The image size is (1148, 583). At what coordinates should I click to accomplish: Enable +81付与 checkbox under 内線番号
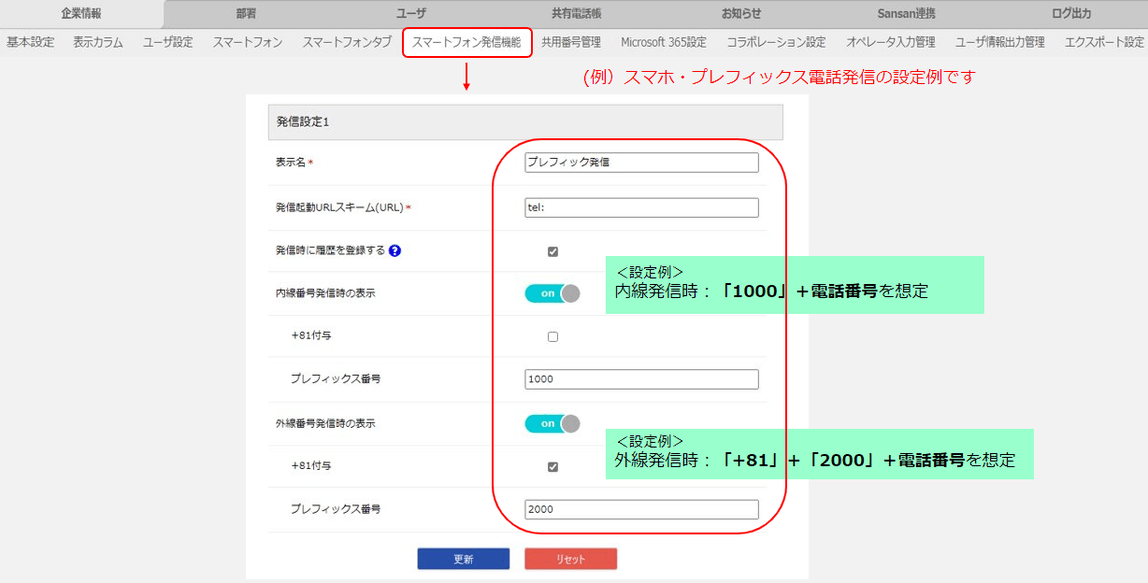point(553,336)
